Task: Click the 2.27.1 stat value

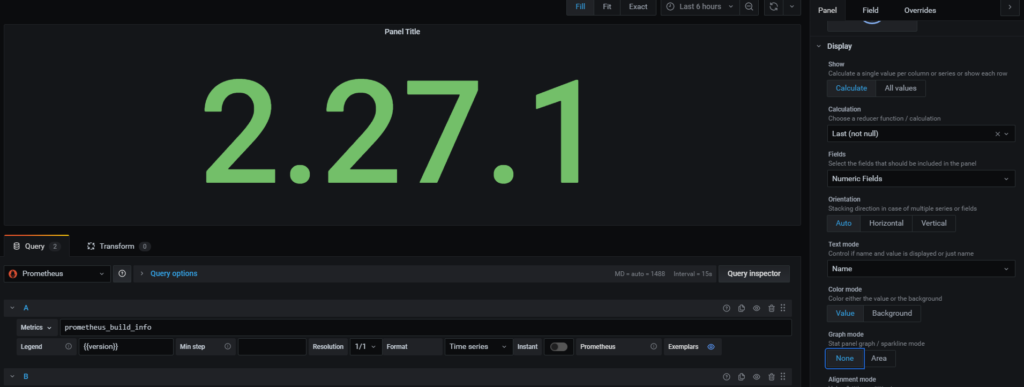Action: coord(392,131)
